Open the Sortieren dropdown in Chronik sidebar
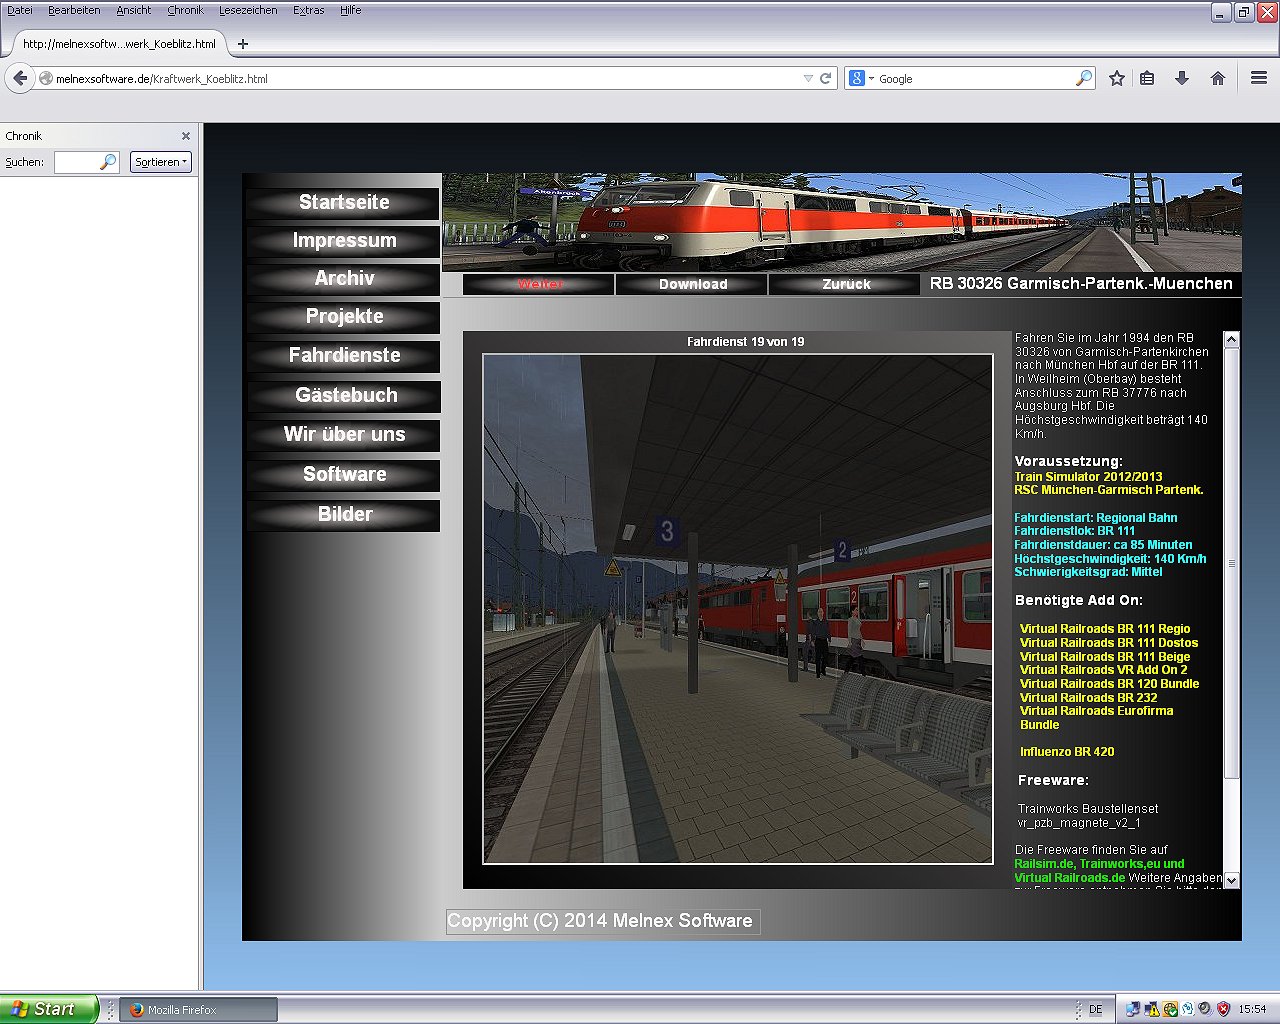Viewport: 1280px width, 1024px height. [161, 162]
